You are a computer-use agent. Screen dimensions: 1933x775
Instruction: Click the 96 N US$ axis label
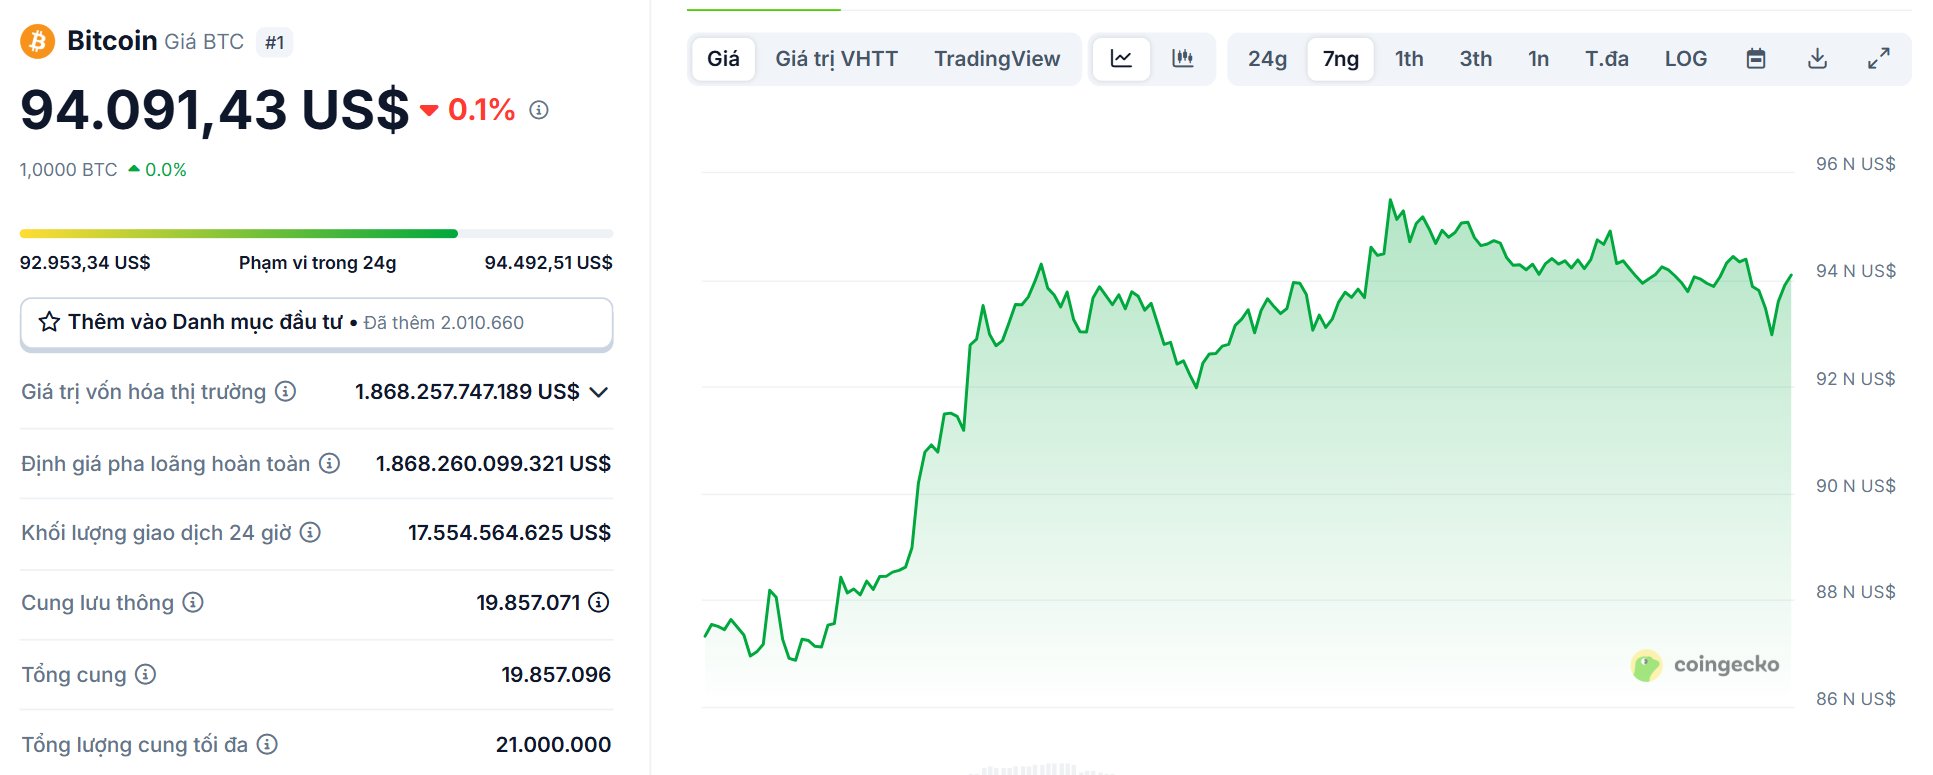tap(1856, 164)
